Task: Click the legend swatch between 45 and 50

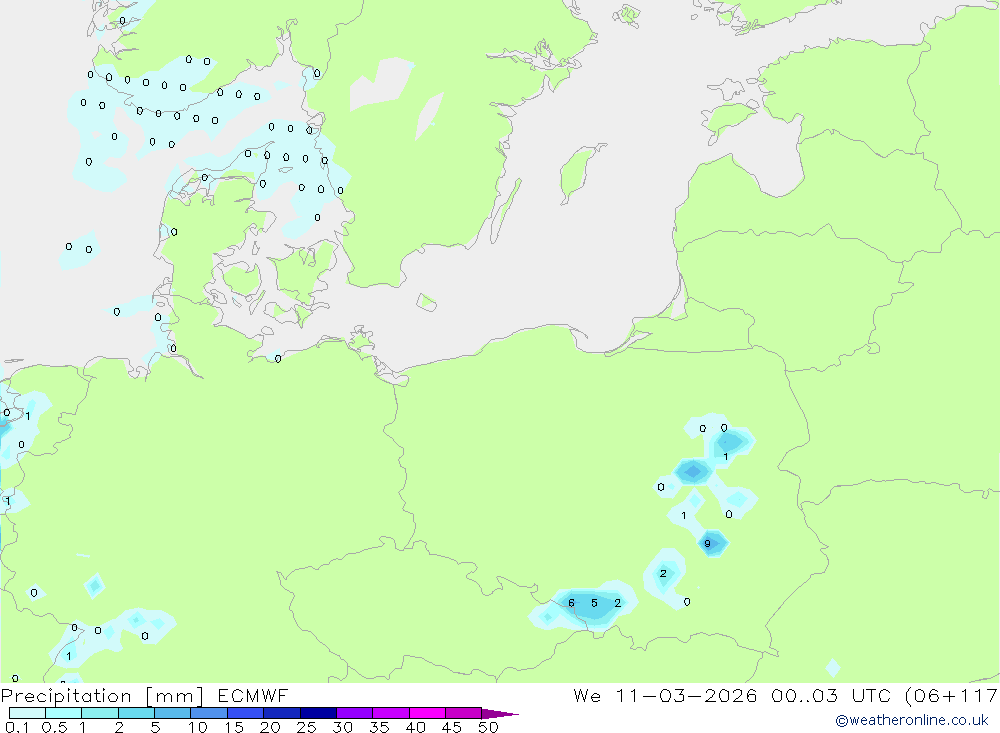Action: 464,713
